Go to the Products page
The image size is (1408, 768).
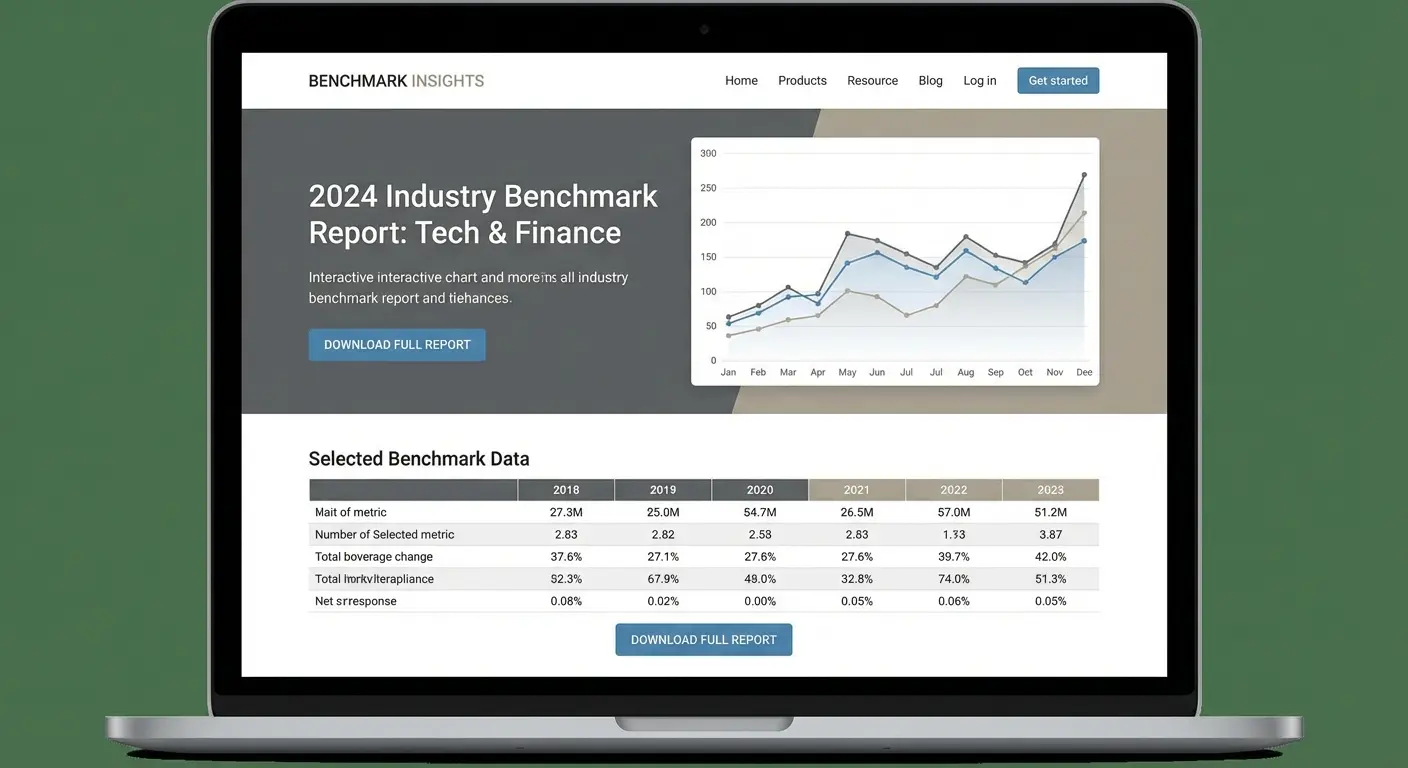click(802, 81)
